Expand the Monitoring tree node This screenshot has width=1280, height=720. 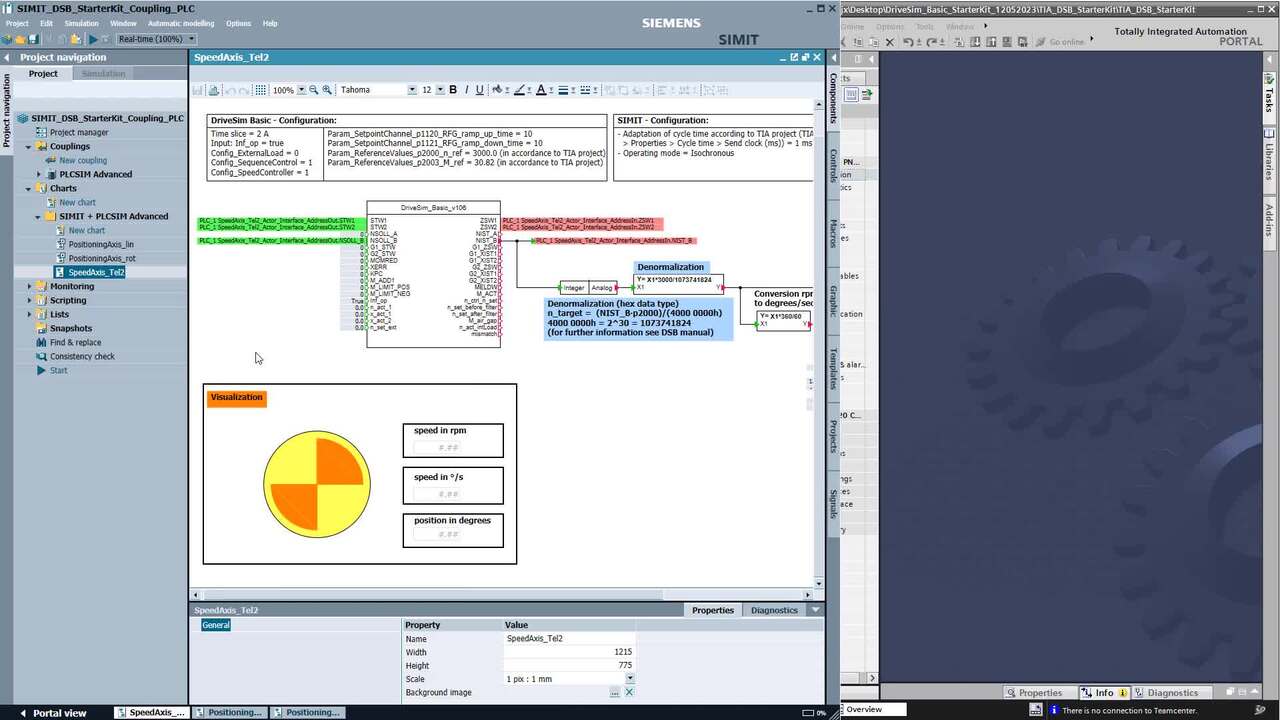click(x=28, y=286)
